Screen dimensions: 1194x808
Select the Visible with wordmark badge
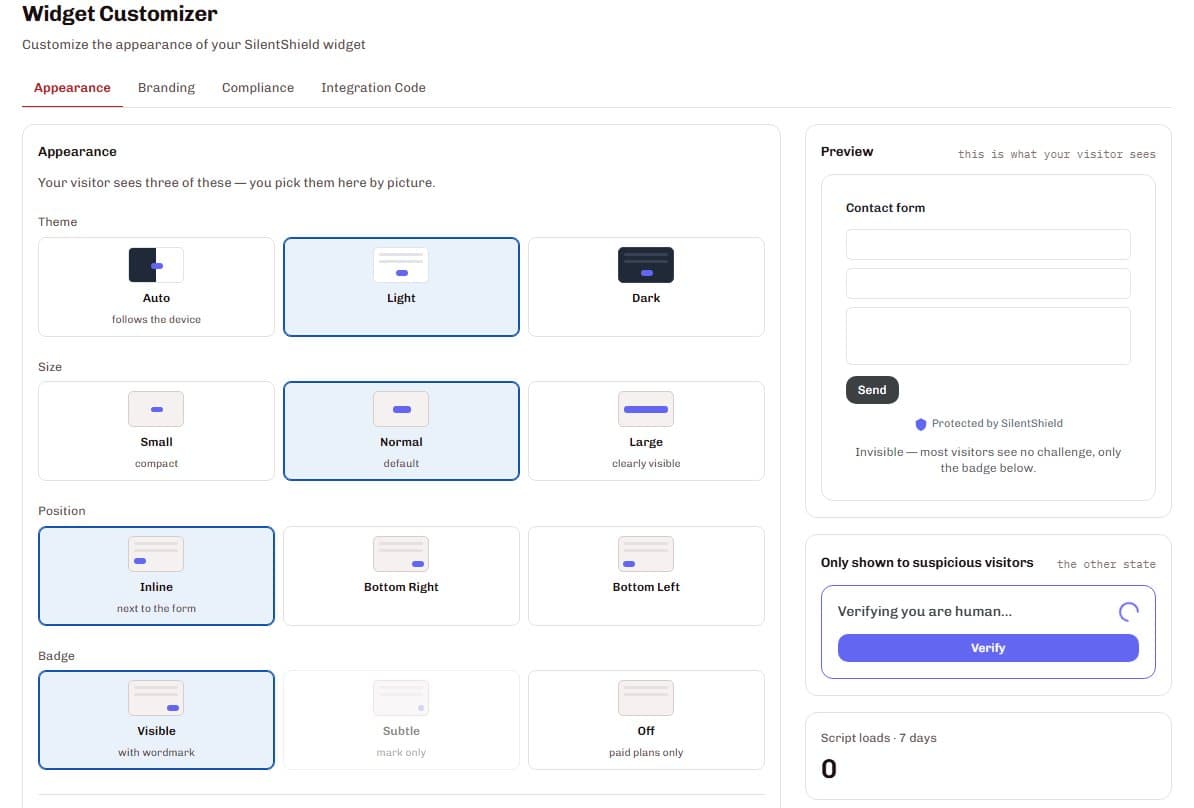[x=156, y=720]
